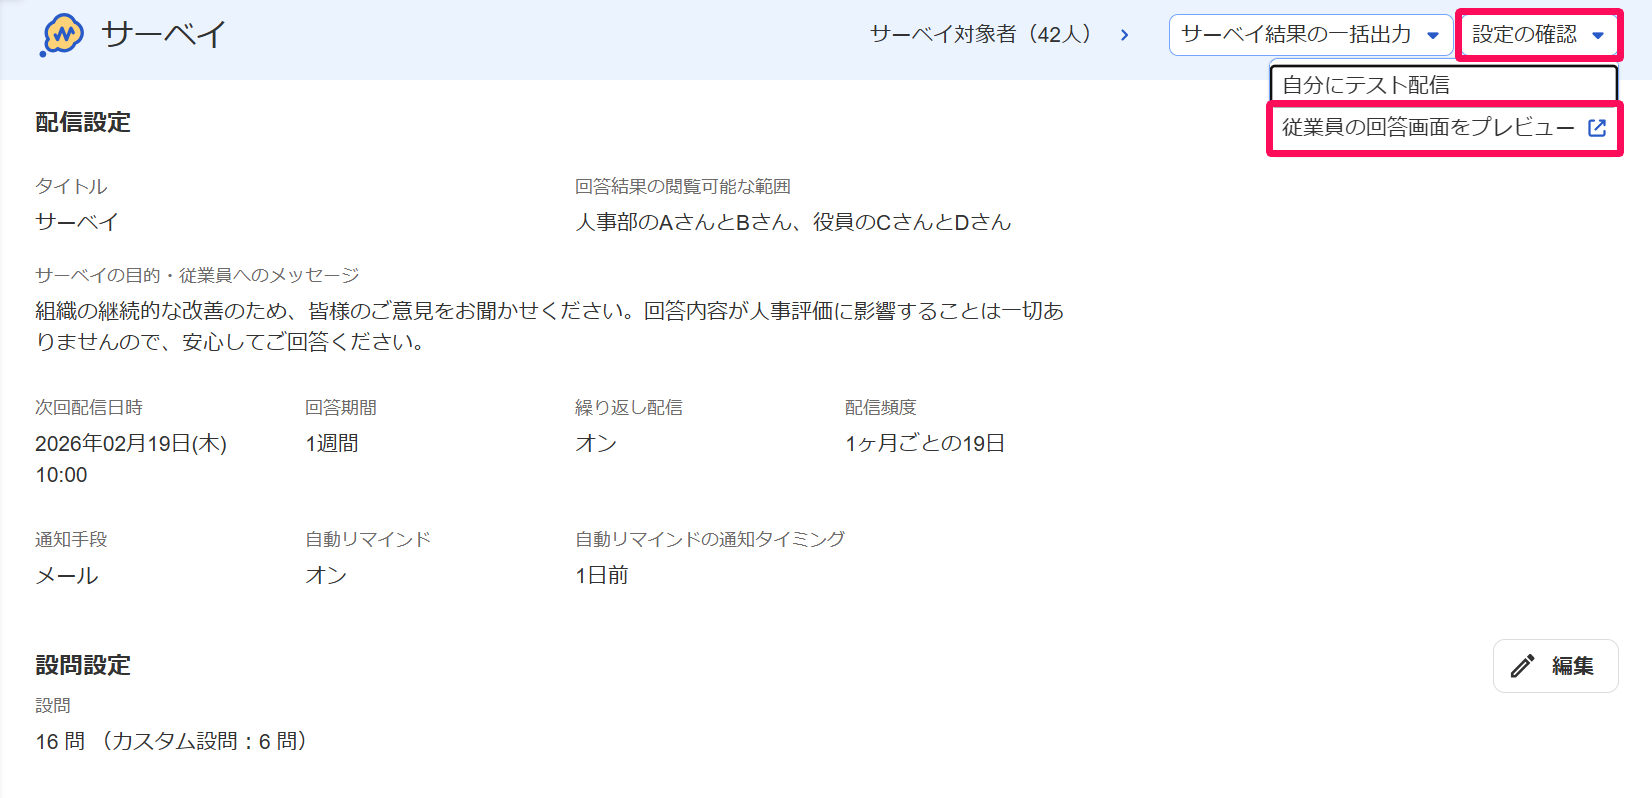Click the 通知手段 label
This screenshot has width=1652, height=798.
[x=71, y=540]
